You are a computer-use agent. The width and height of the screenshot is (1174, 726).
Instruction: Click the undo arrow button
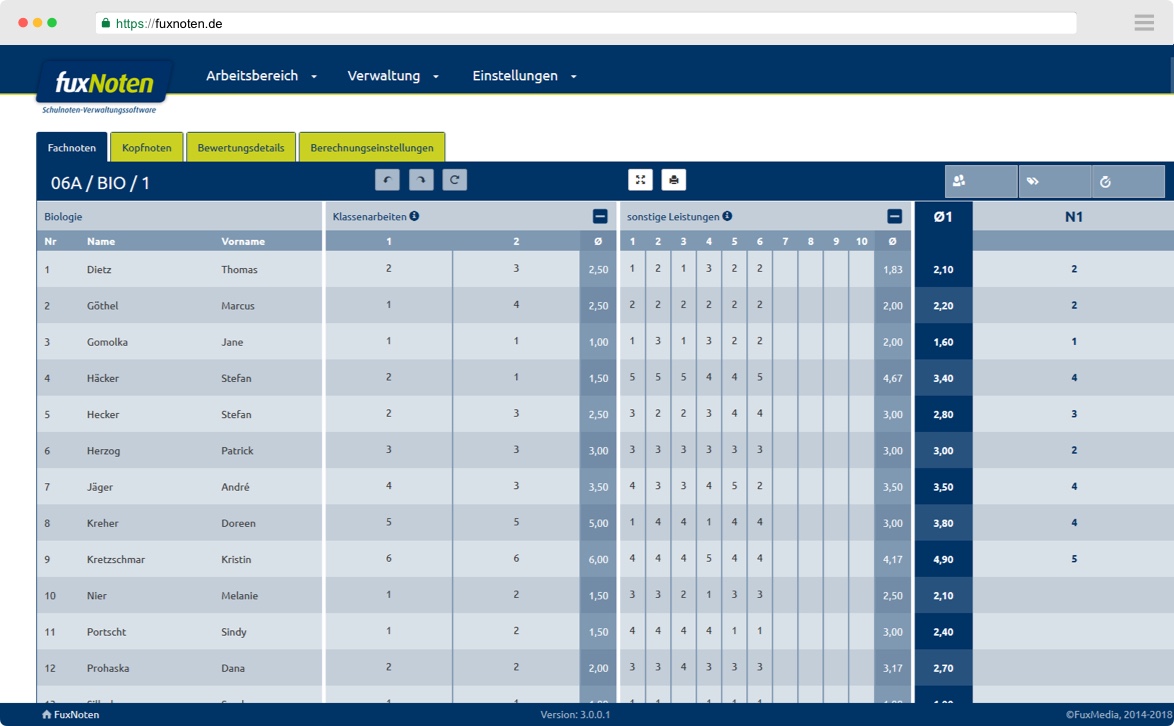pyautogui.click(x=387, y=180)
